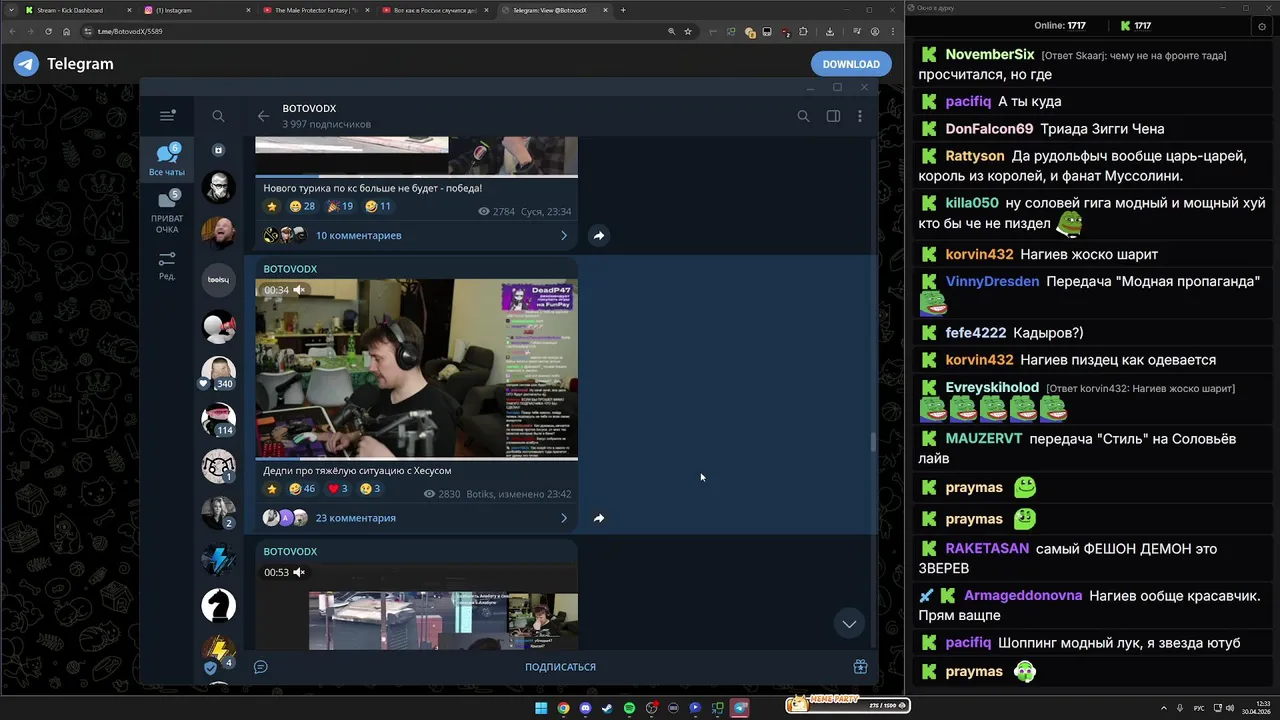Open the Telegram hamburger menu
The image size is (1280, 720).
click(167, 116)
